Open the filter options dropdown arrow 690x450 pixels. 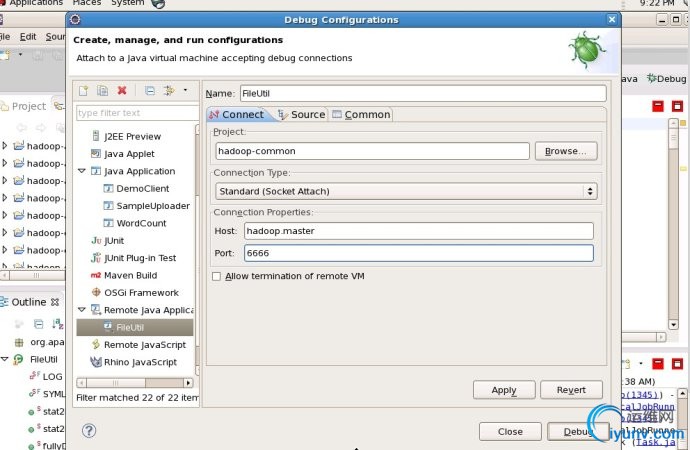click(x=185, y=90)
